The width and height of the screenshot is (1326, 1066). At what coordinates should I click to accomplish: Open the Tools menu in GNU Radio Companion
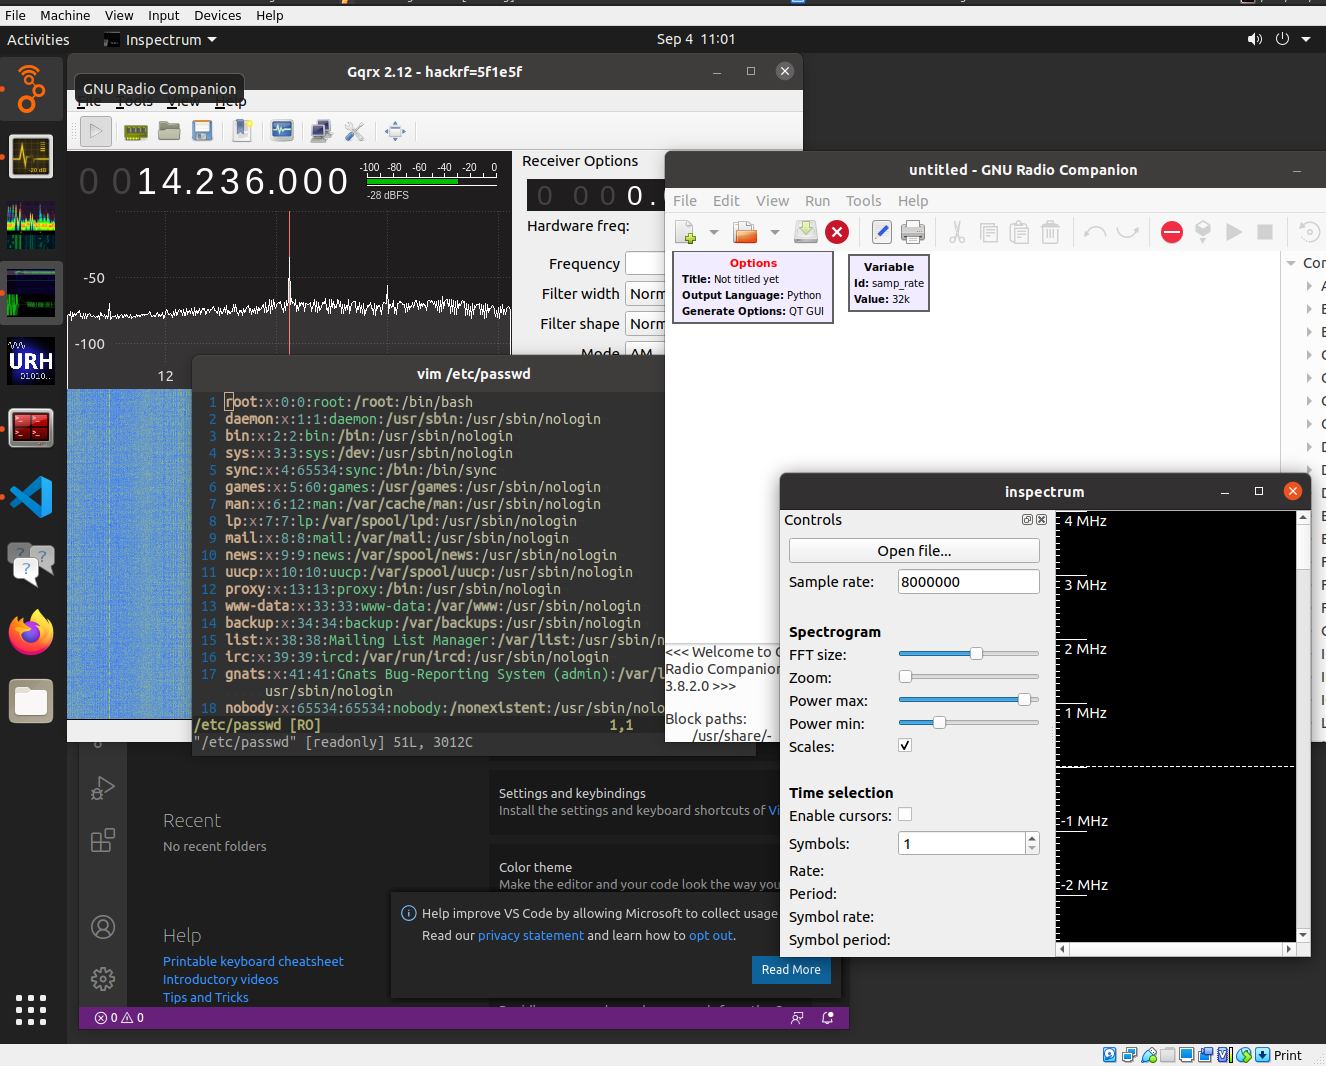click(863, 201)
